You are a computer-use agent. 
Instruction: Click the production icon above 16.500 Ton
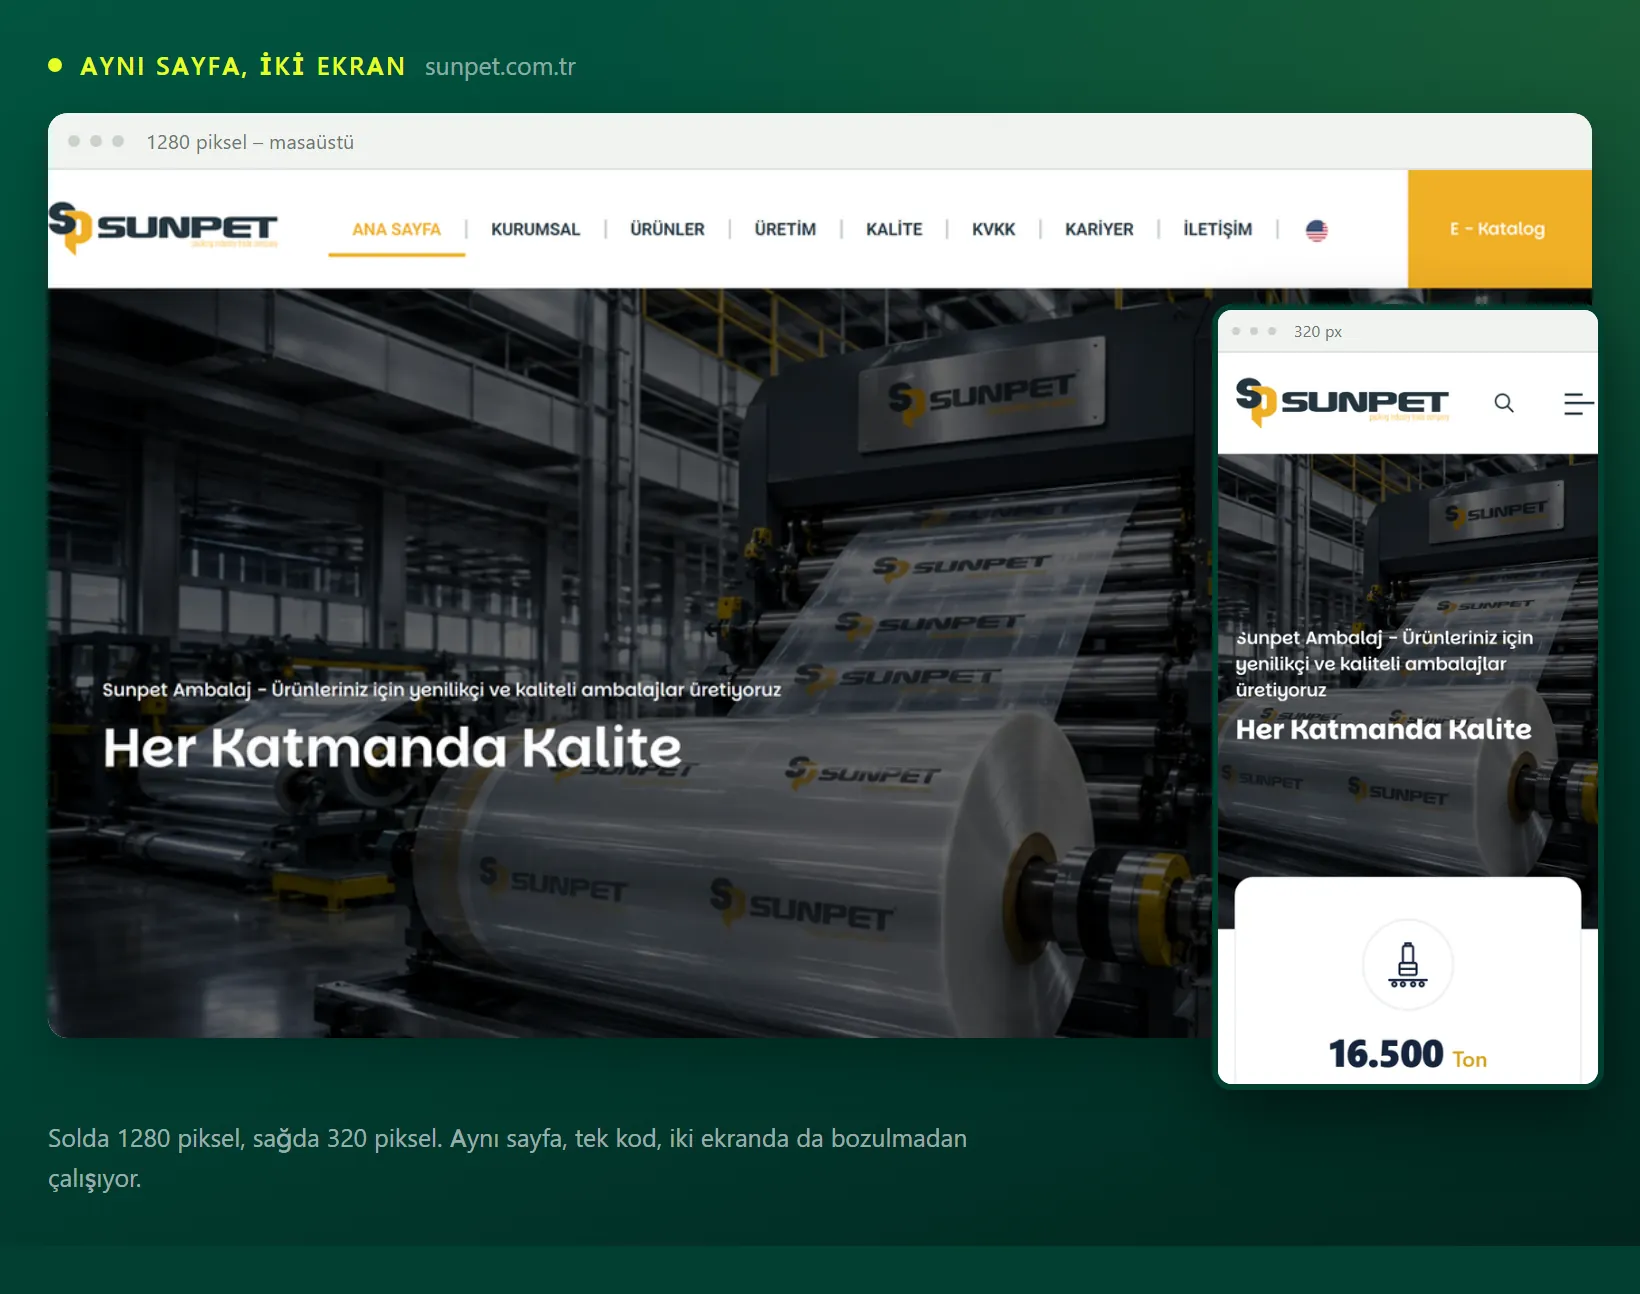(1408, 965)
